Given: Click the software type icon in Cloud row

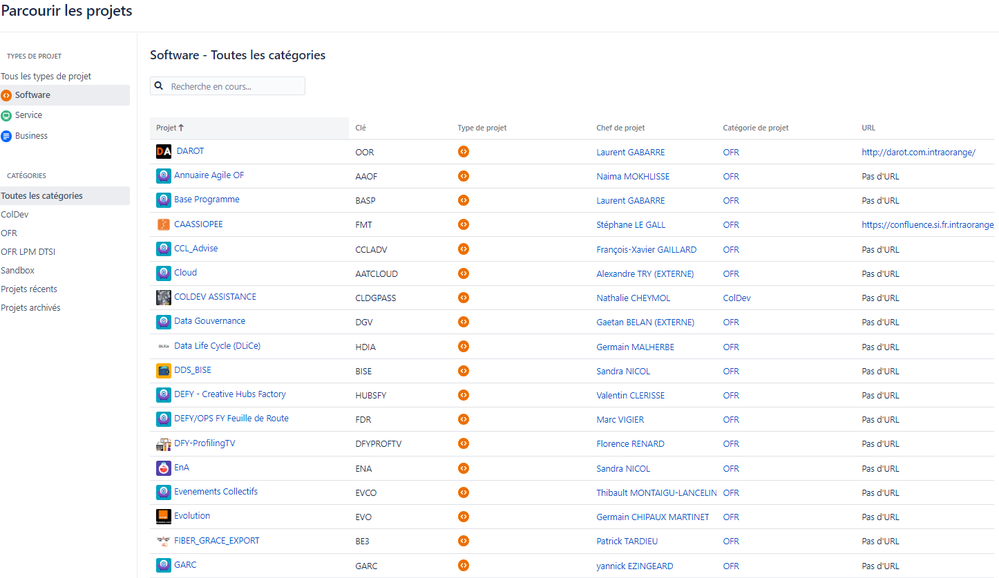Looking at the screenshot, I should click(x=463, y=273).
